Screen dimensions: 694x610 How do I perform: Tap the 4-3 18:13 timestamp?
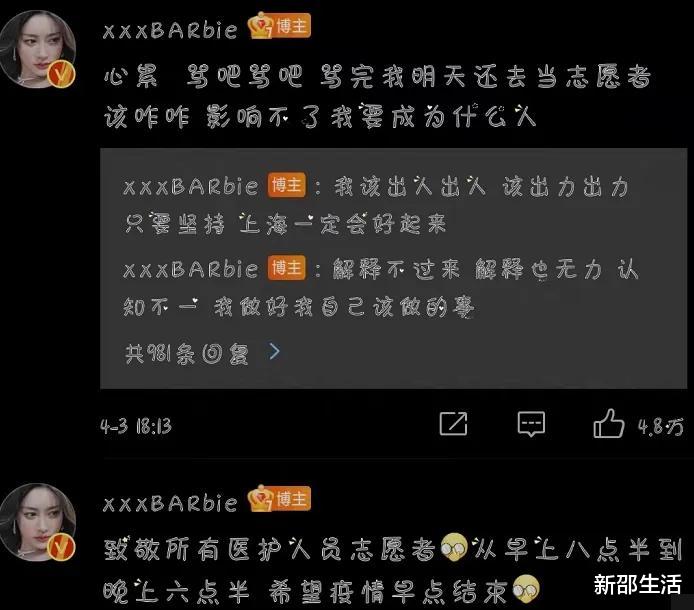pyautogui.click(x=136, y=426)
